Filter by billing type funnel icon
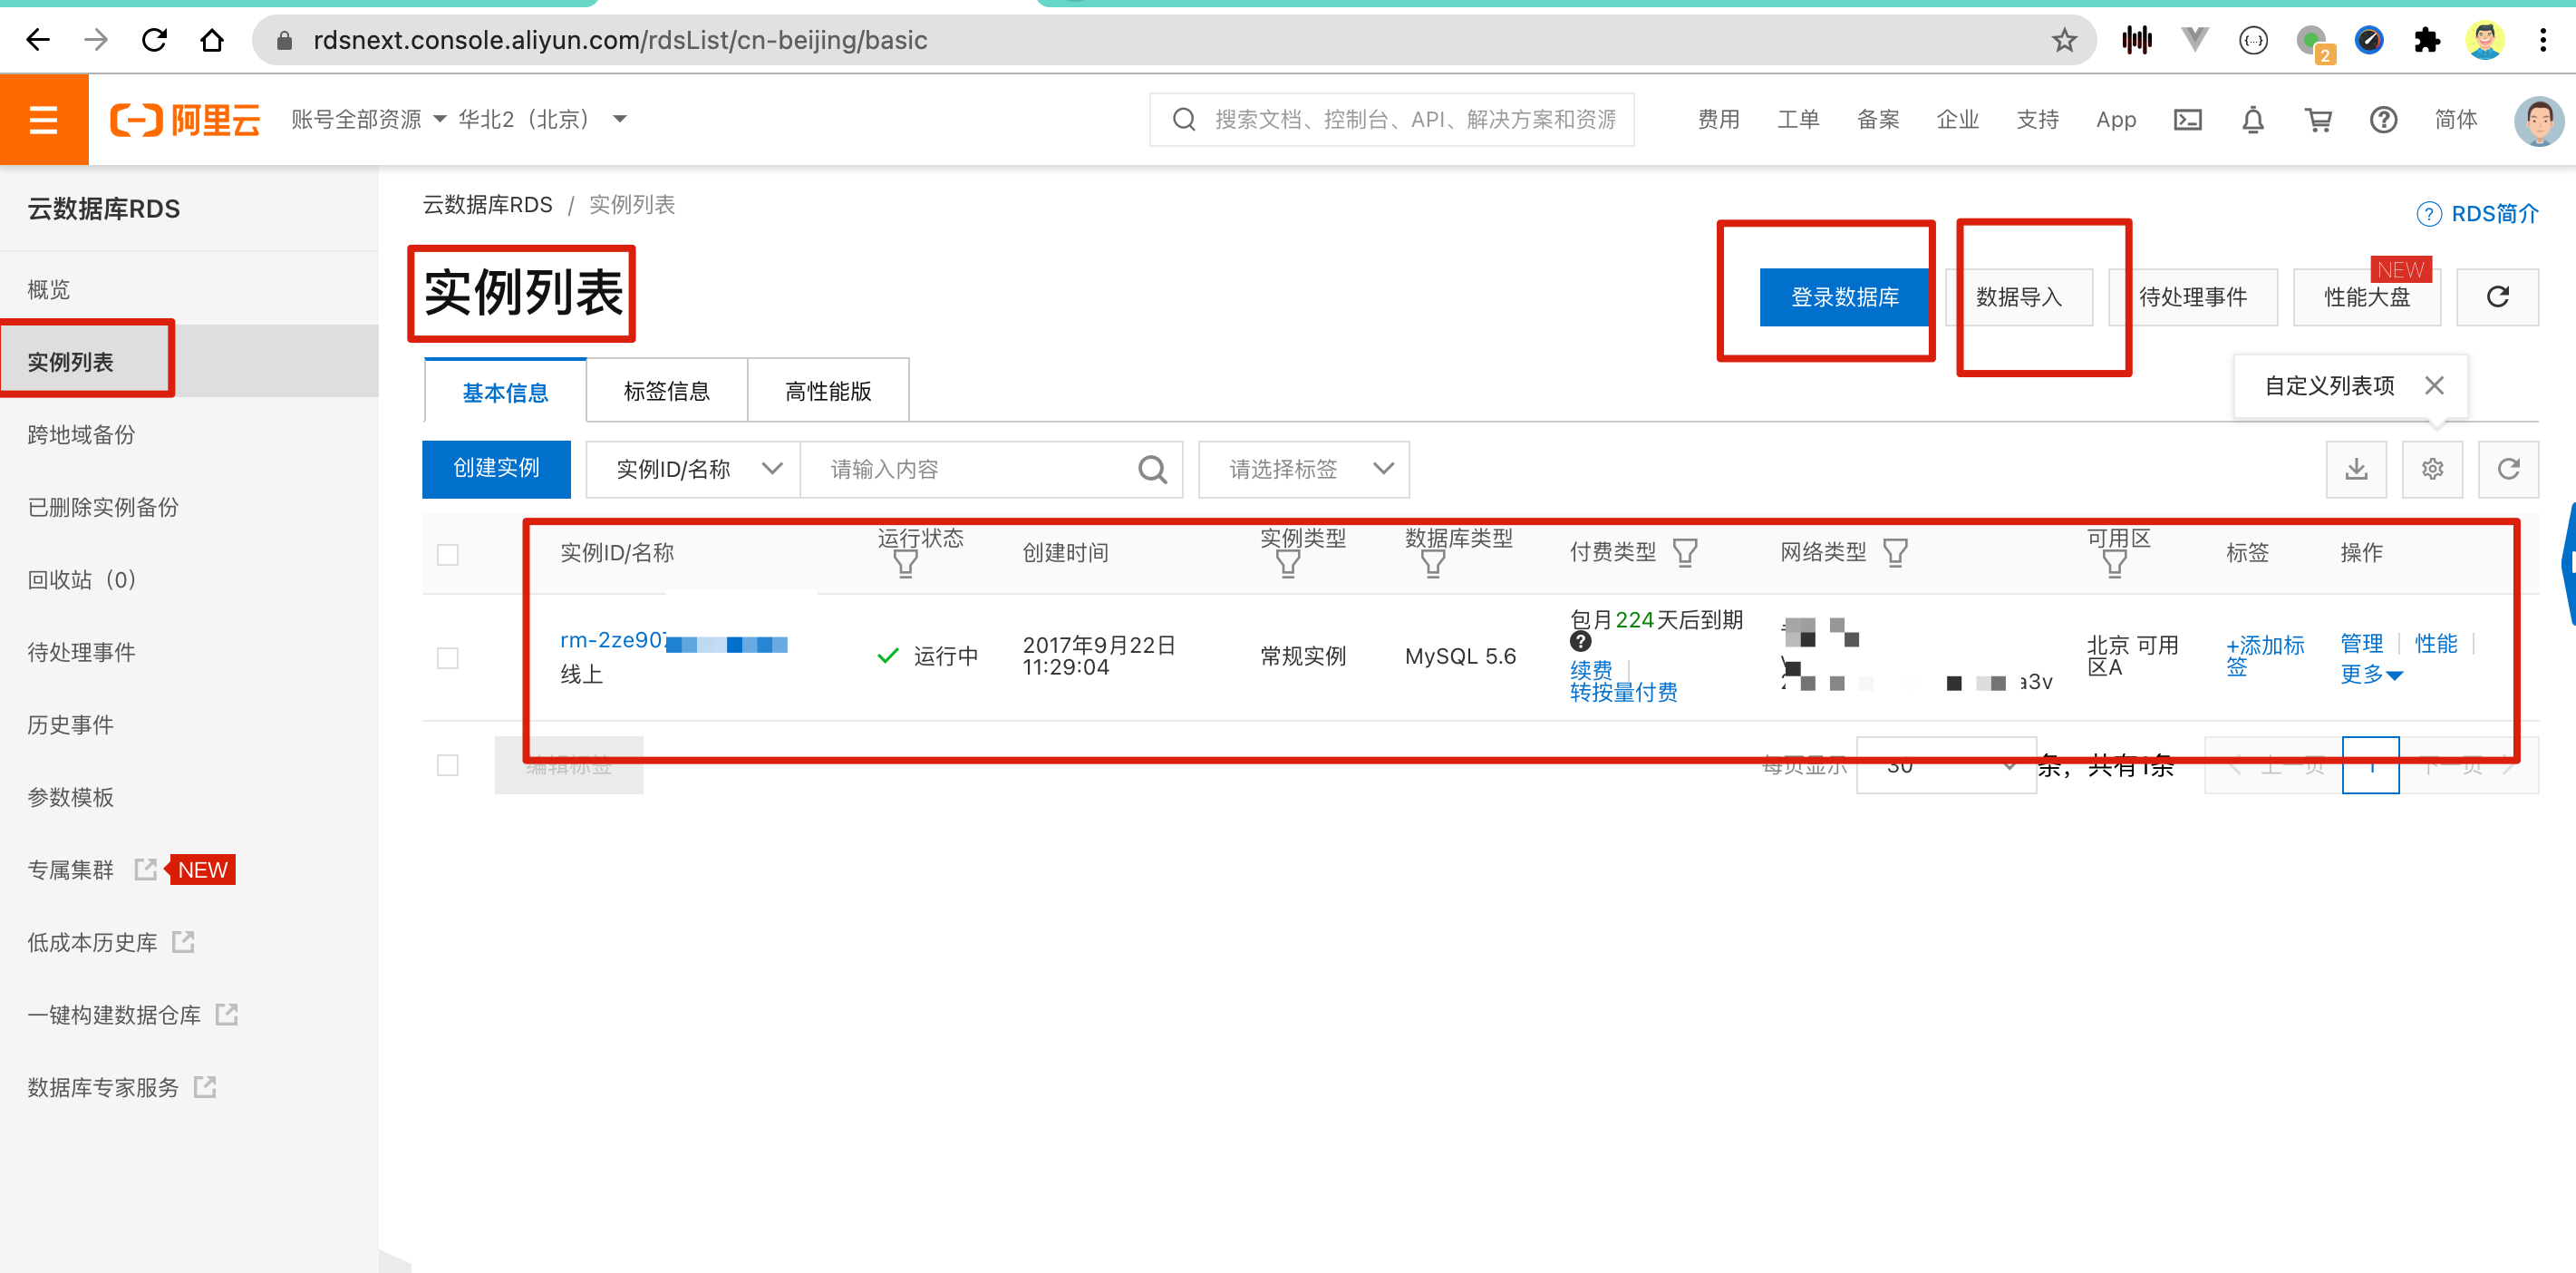Viewport: 2576px width, 1273px height. click(1685, 553)
